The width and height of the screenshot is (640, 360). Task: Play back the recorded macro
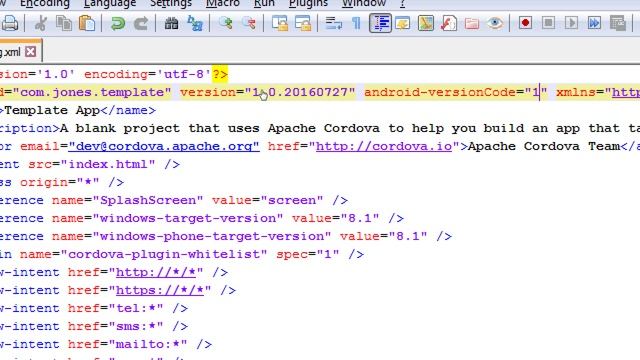click(571, 23)
